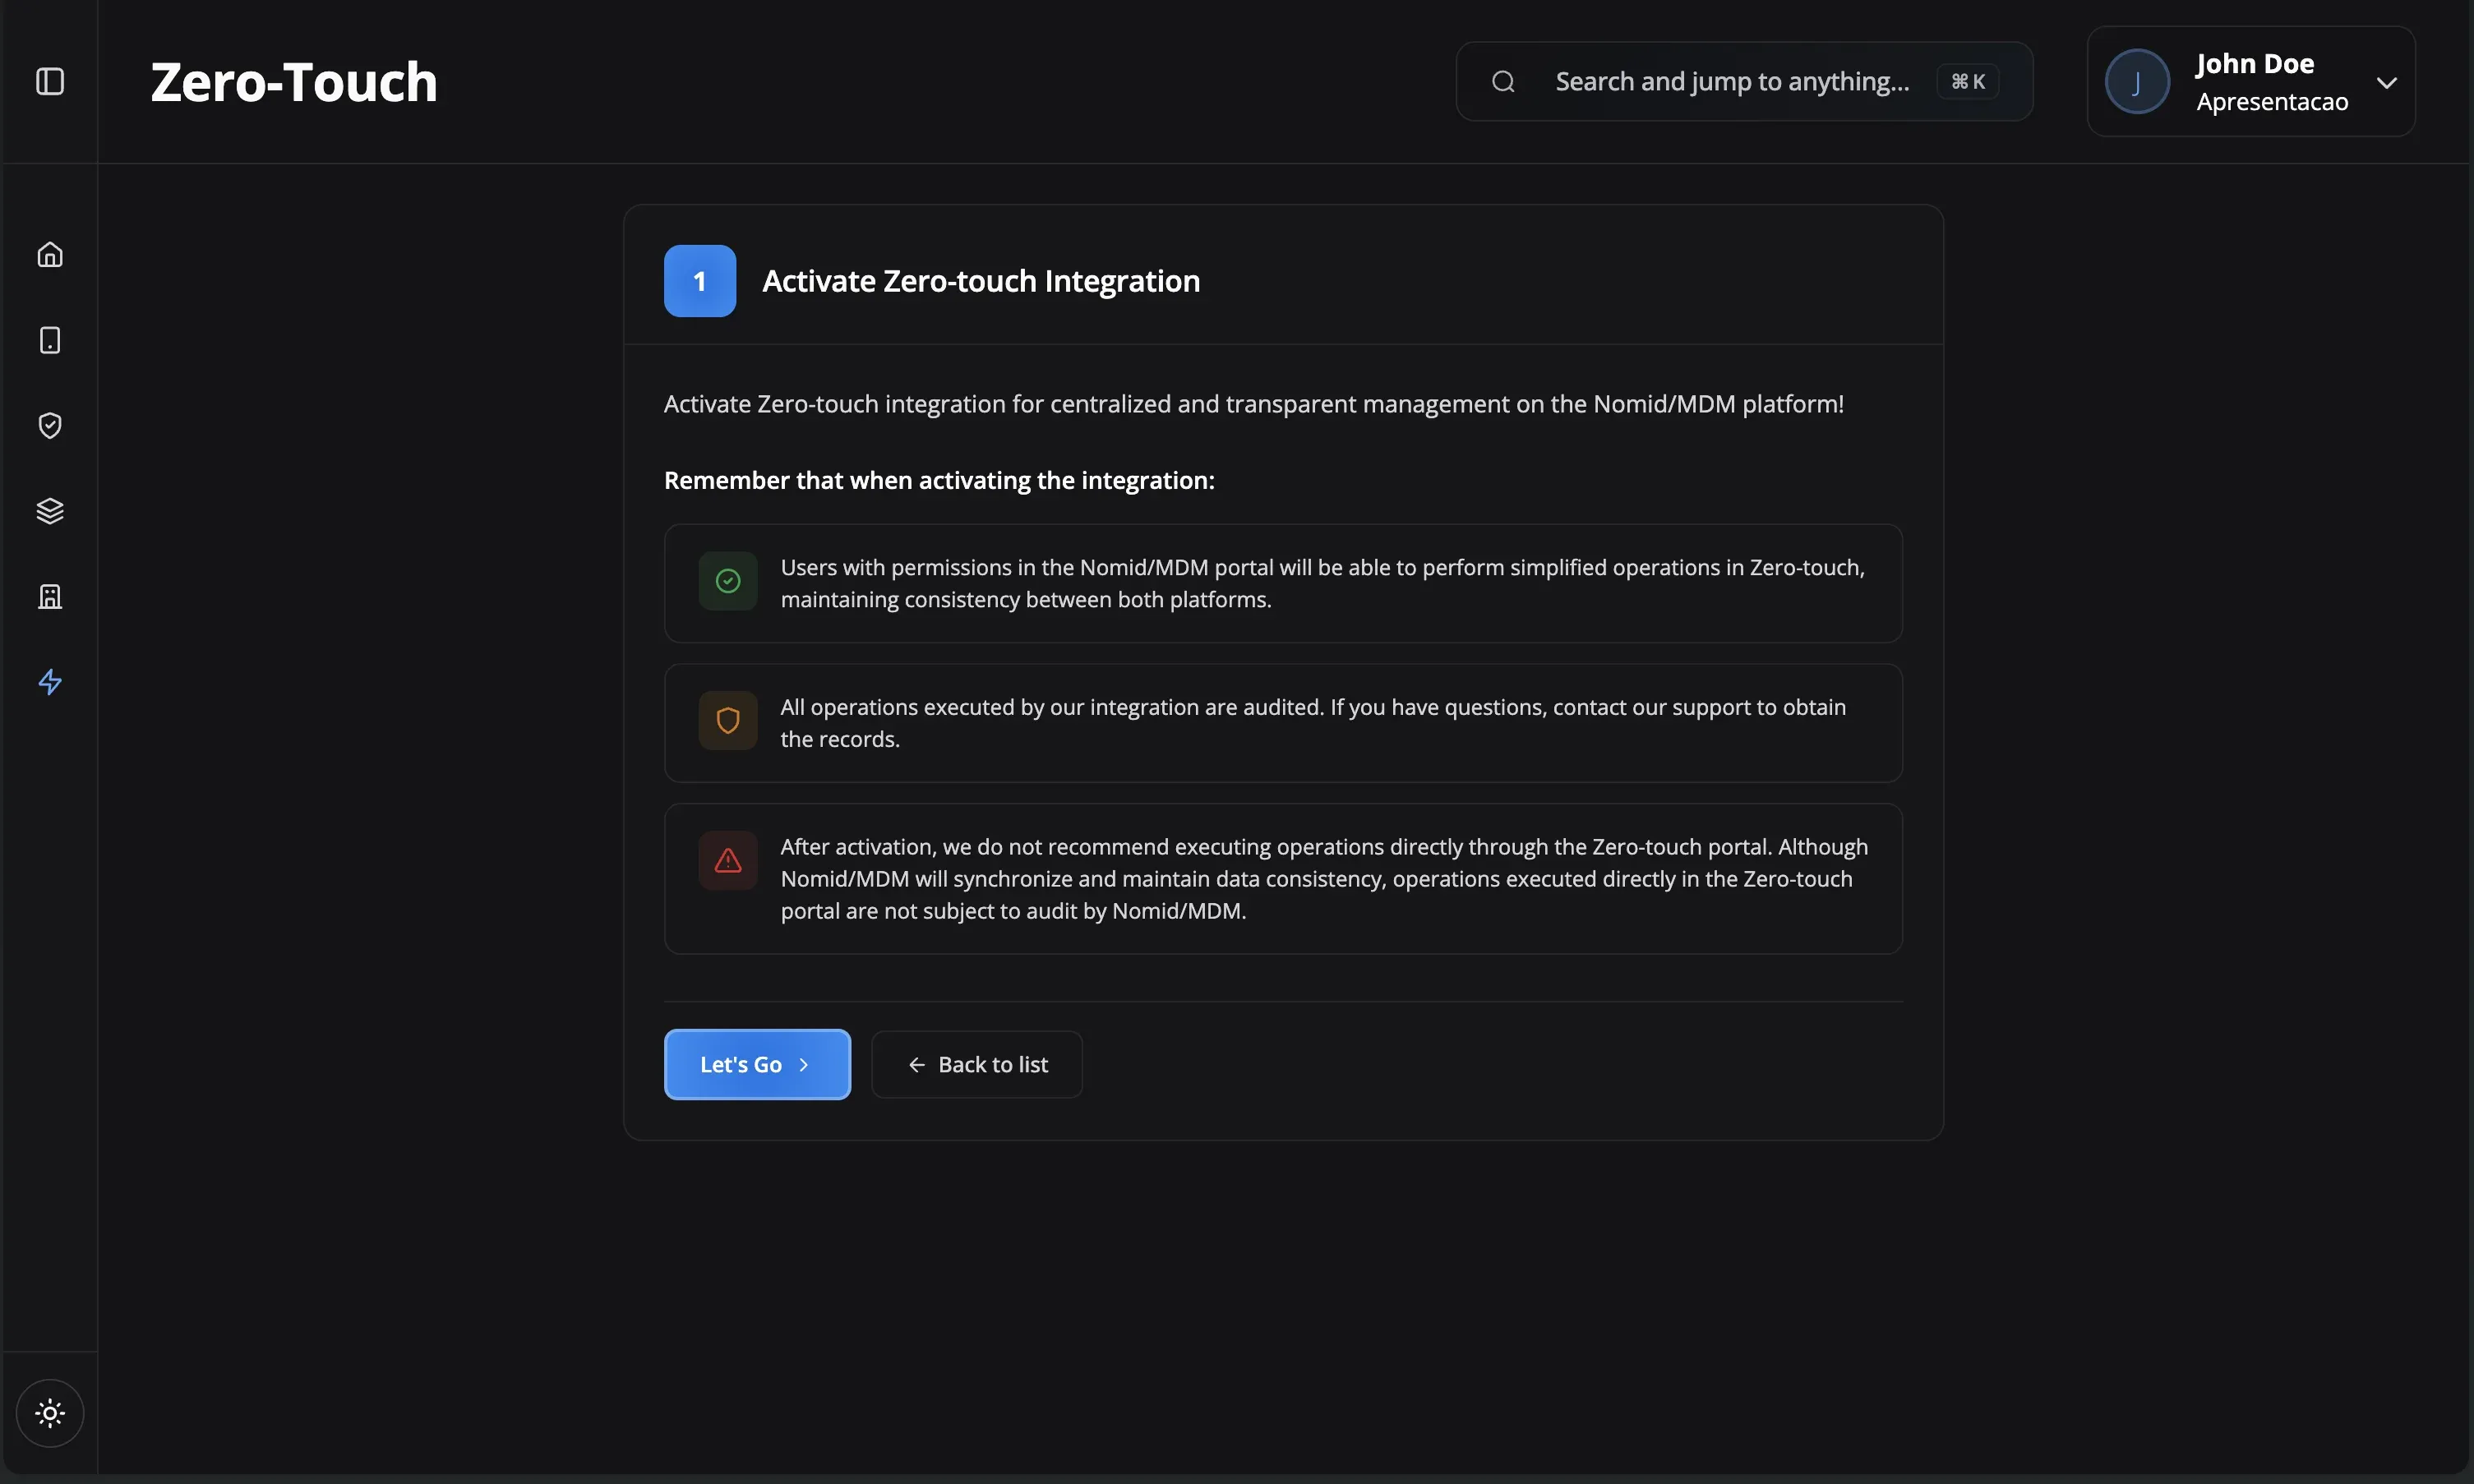
Task: Open the building organization sidebar icon
Action: pyautogui.click(x=50, y=596)
